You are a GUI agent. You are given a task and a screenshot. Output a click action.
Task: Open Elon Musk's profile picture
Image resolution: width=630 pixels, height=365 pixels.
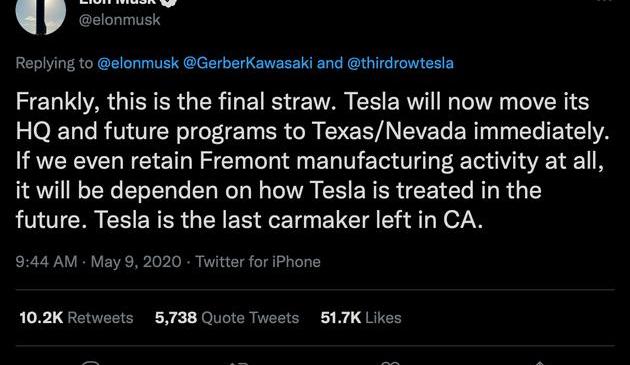41,15
